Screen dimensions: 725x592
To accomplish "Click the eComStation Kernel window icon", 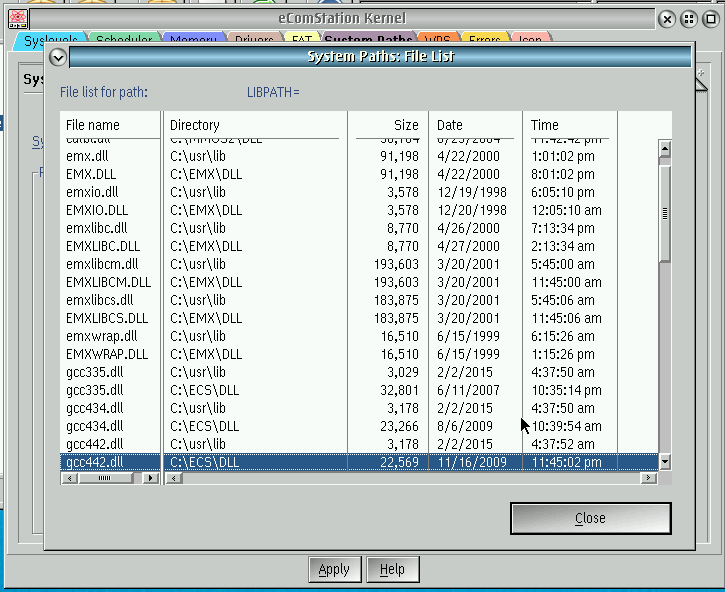I will [16, 18].
